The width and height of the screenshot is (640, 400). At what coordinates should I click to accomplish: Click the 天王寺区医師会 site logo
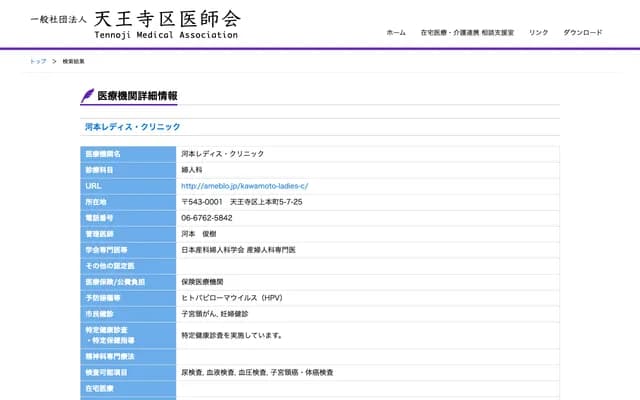tap(136, 24)
